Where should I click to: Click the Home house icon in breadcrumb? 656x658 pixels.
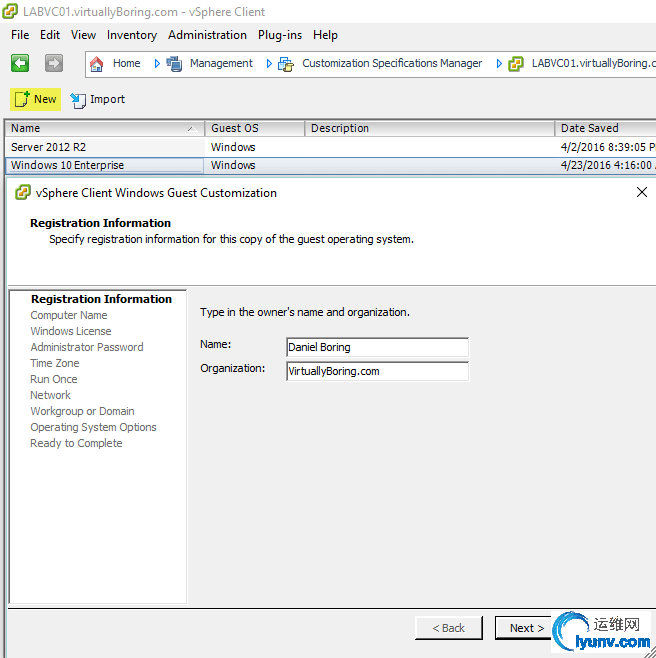coord(97,64)
